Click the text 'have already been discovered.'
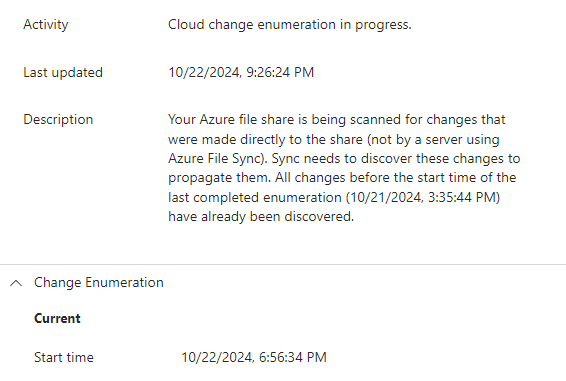The height and width of the screenshot is (381, 566). coord(261,217)
